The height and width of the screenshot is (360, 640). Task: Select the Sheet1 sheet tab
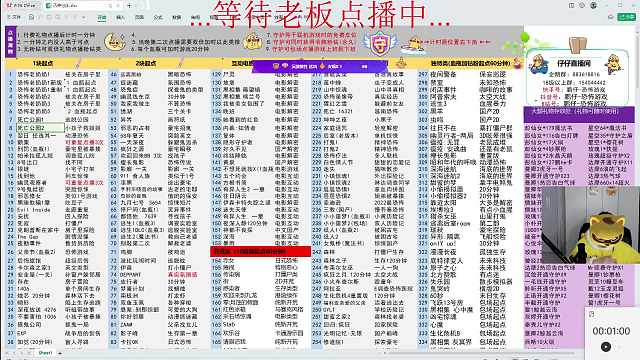[x=45, y=353]
